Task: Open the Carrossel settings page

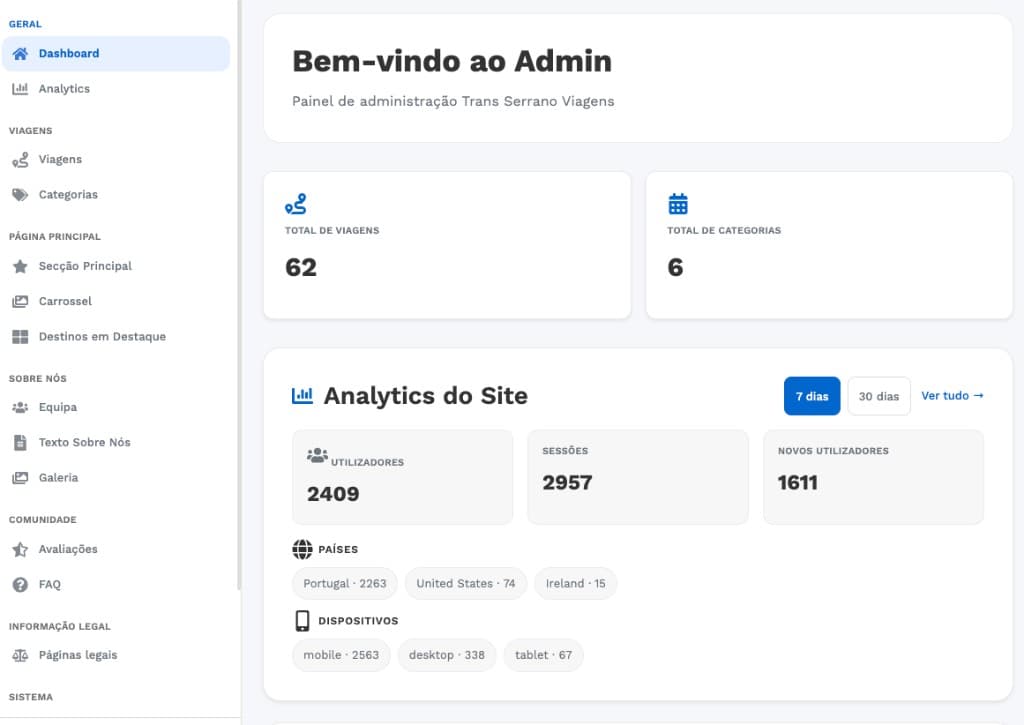Action: (x=116, y=301)
